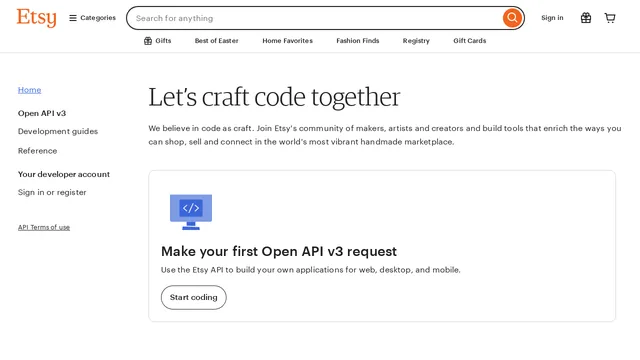Open the Registry nav link
The width and height of the screenshot is (640, 360).
416,41
